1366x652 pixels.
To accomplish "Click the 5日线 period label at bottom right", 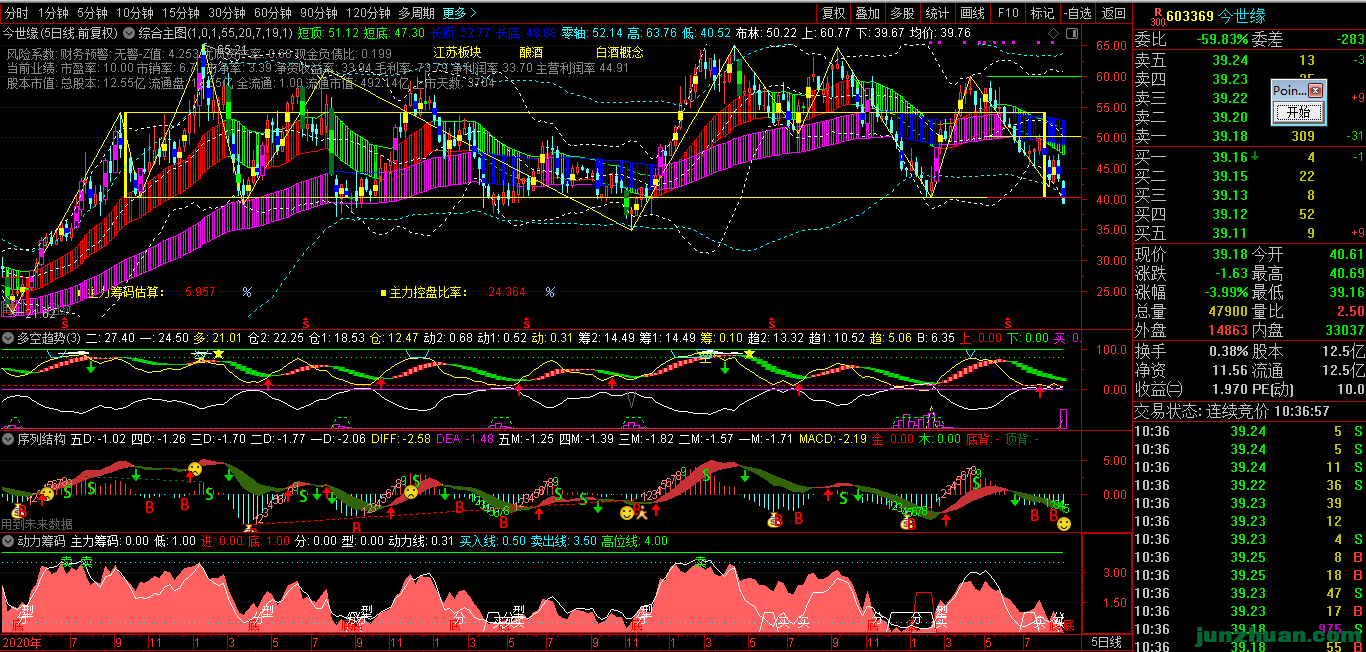I will pos(1105,641).
